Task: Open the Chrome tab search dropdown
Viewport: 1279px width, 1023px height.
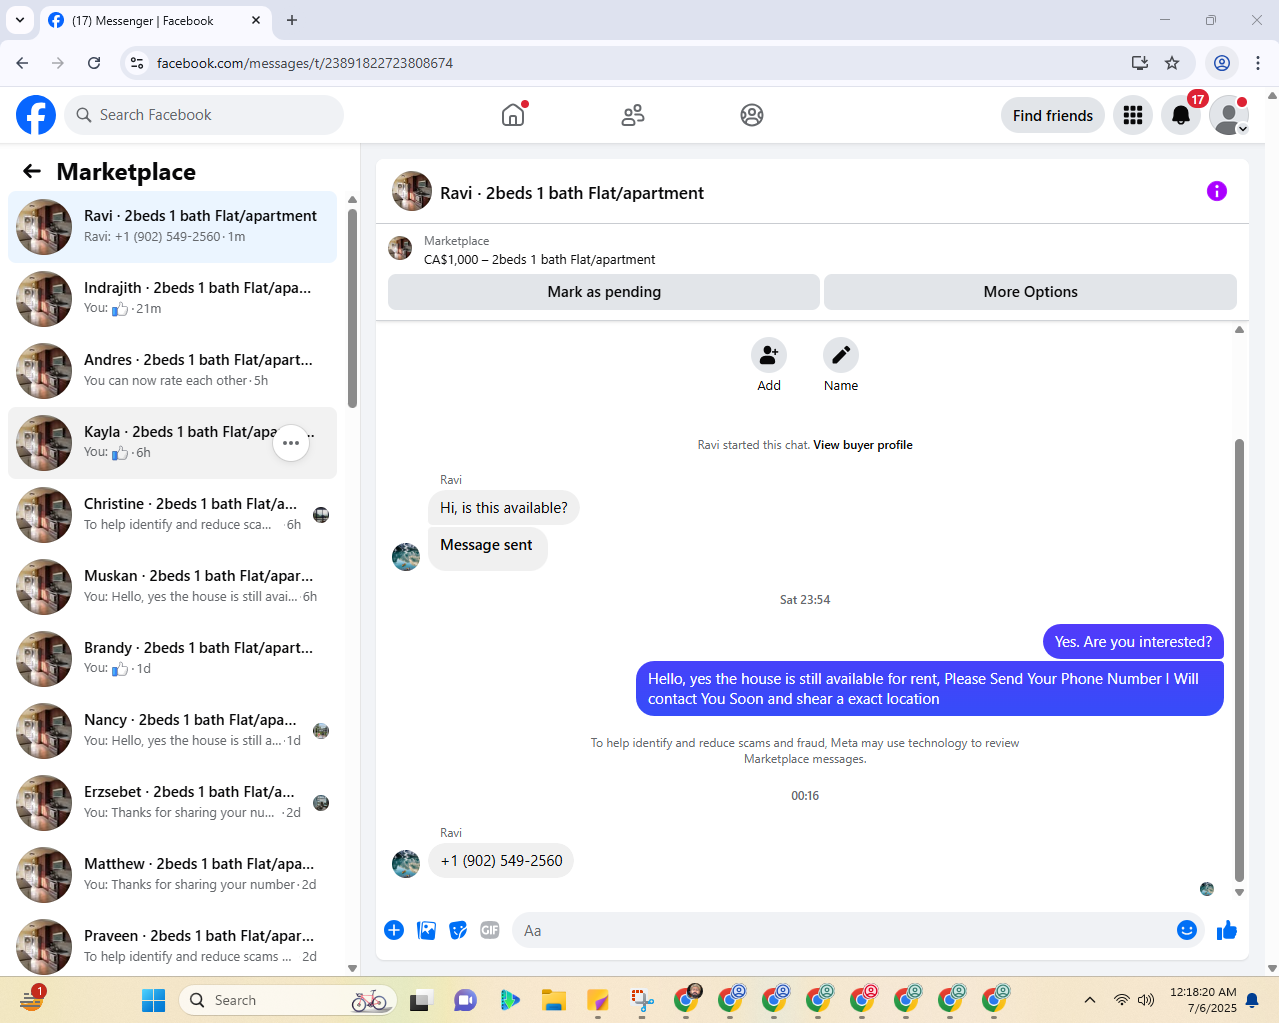Action: [x=19, y=20]
